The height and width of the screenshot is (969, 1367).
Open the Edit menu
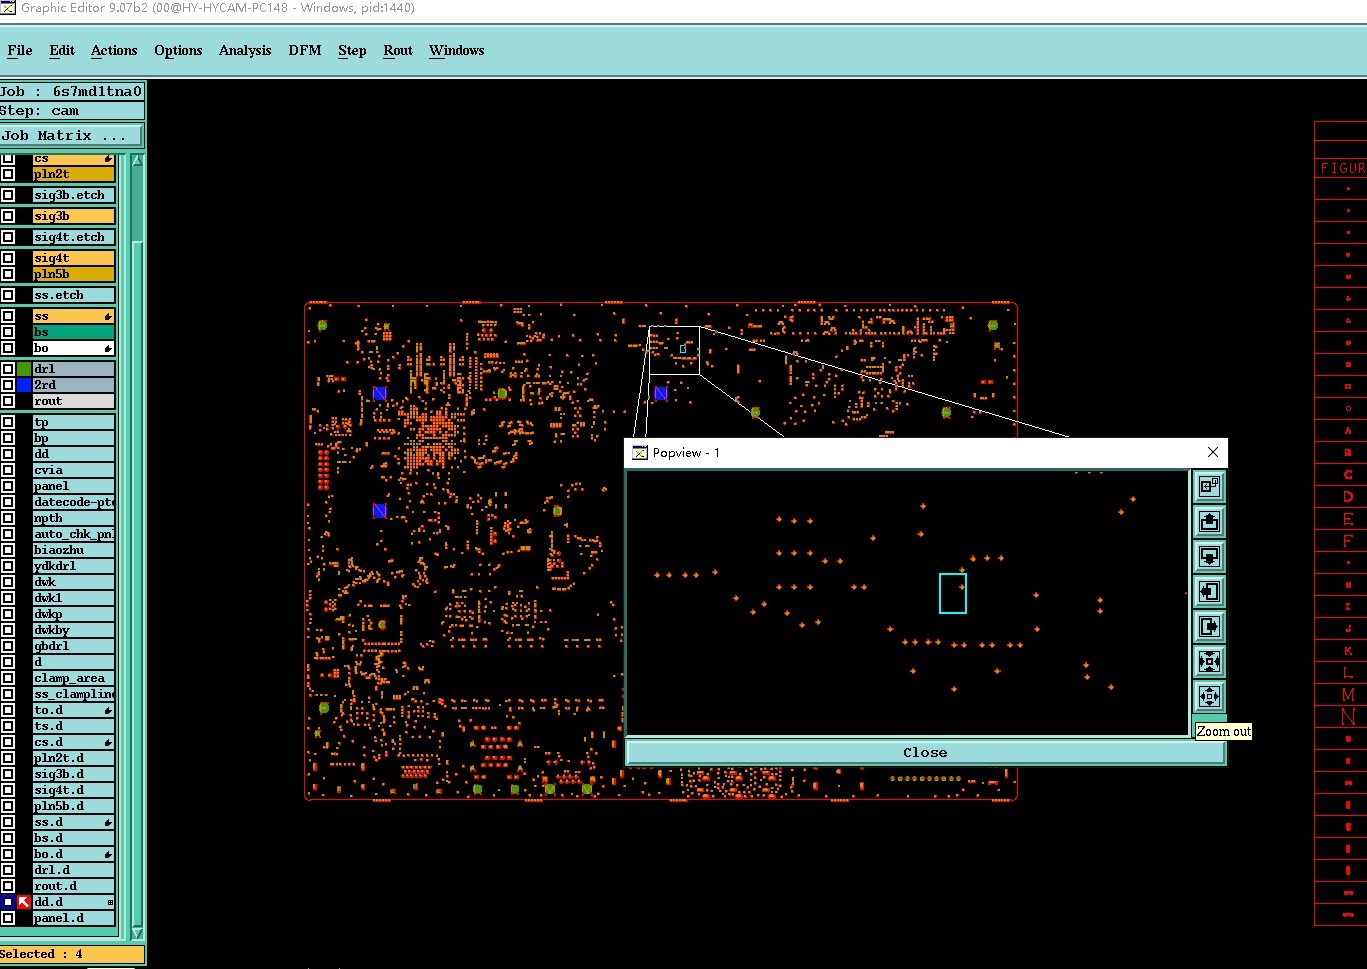(62, 50)
